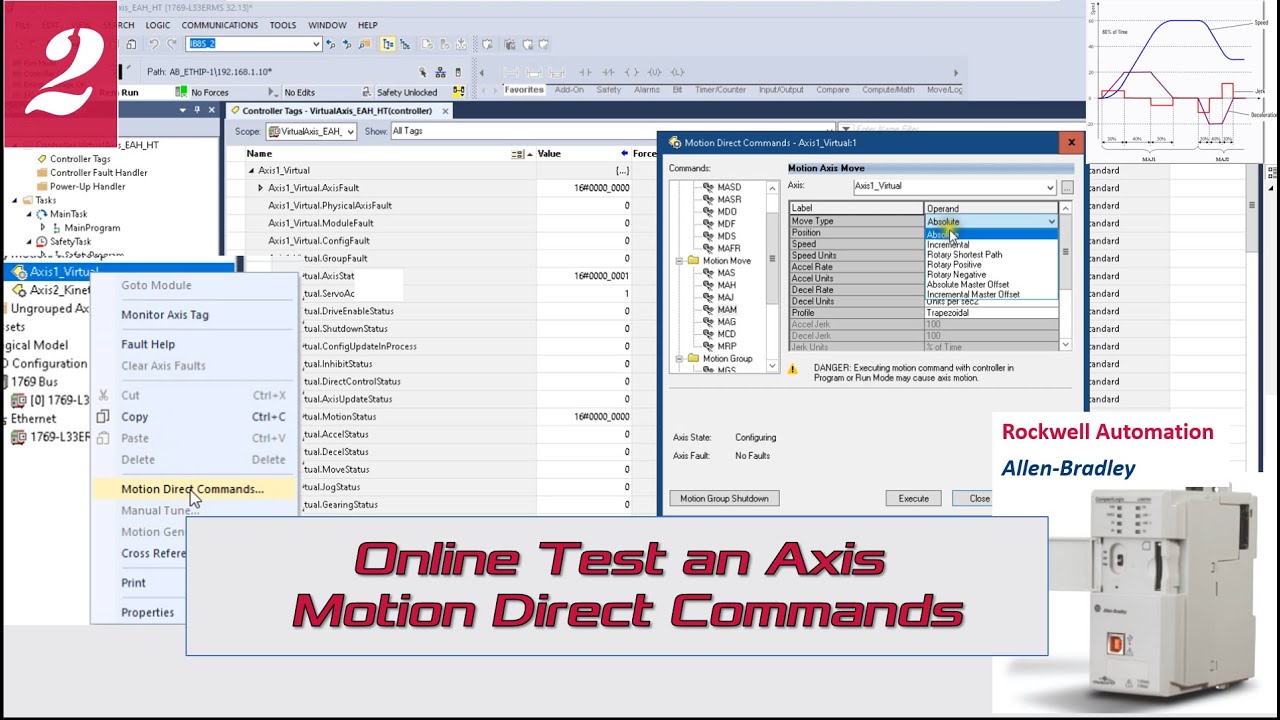Image resolution: width=1280 pixels, height=720 pixels.
Task: Collapse the Motion Move command folder
Action: tap(679, 261)
